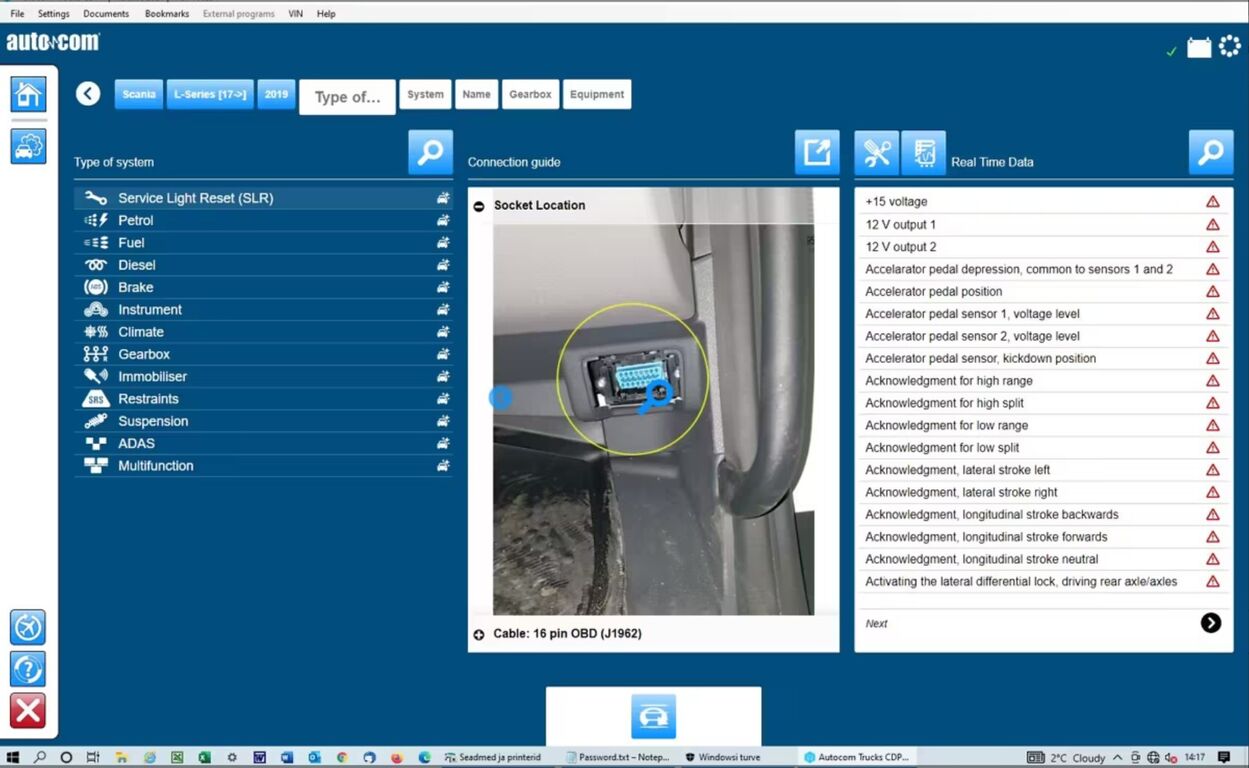Click the search icon above Real Time Data
This screenshot has width=1249, height=768.
click(1211, 152)
